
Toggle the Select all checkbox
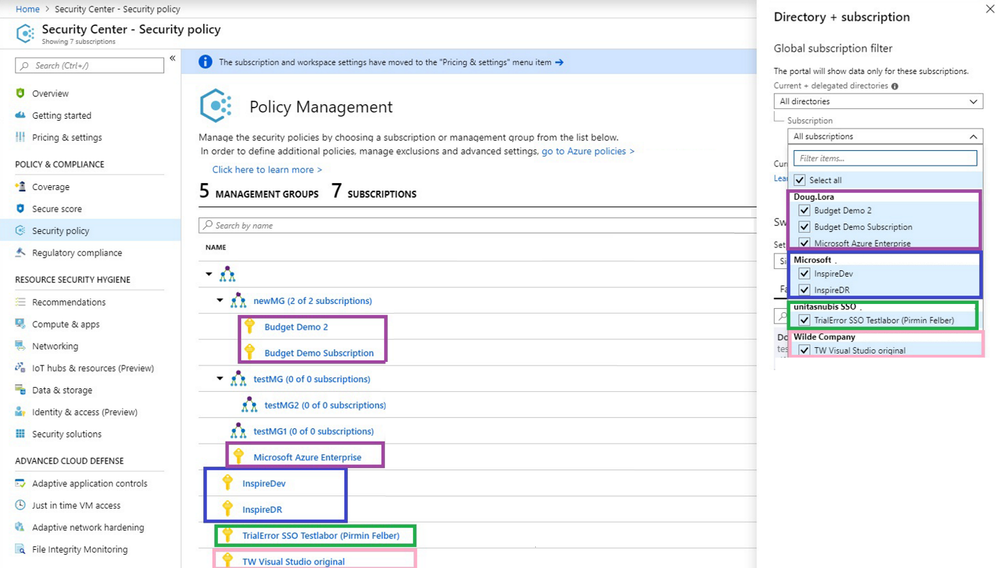click(x=800, y=180)
